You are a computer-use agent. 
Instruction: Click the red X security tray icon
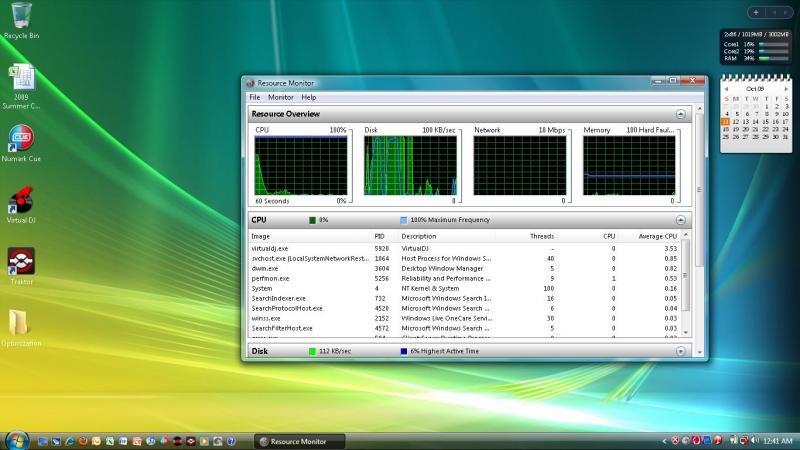[676, 440]
